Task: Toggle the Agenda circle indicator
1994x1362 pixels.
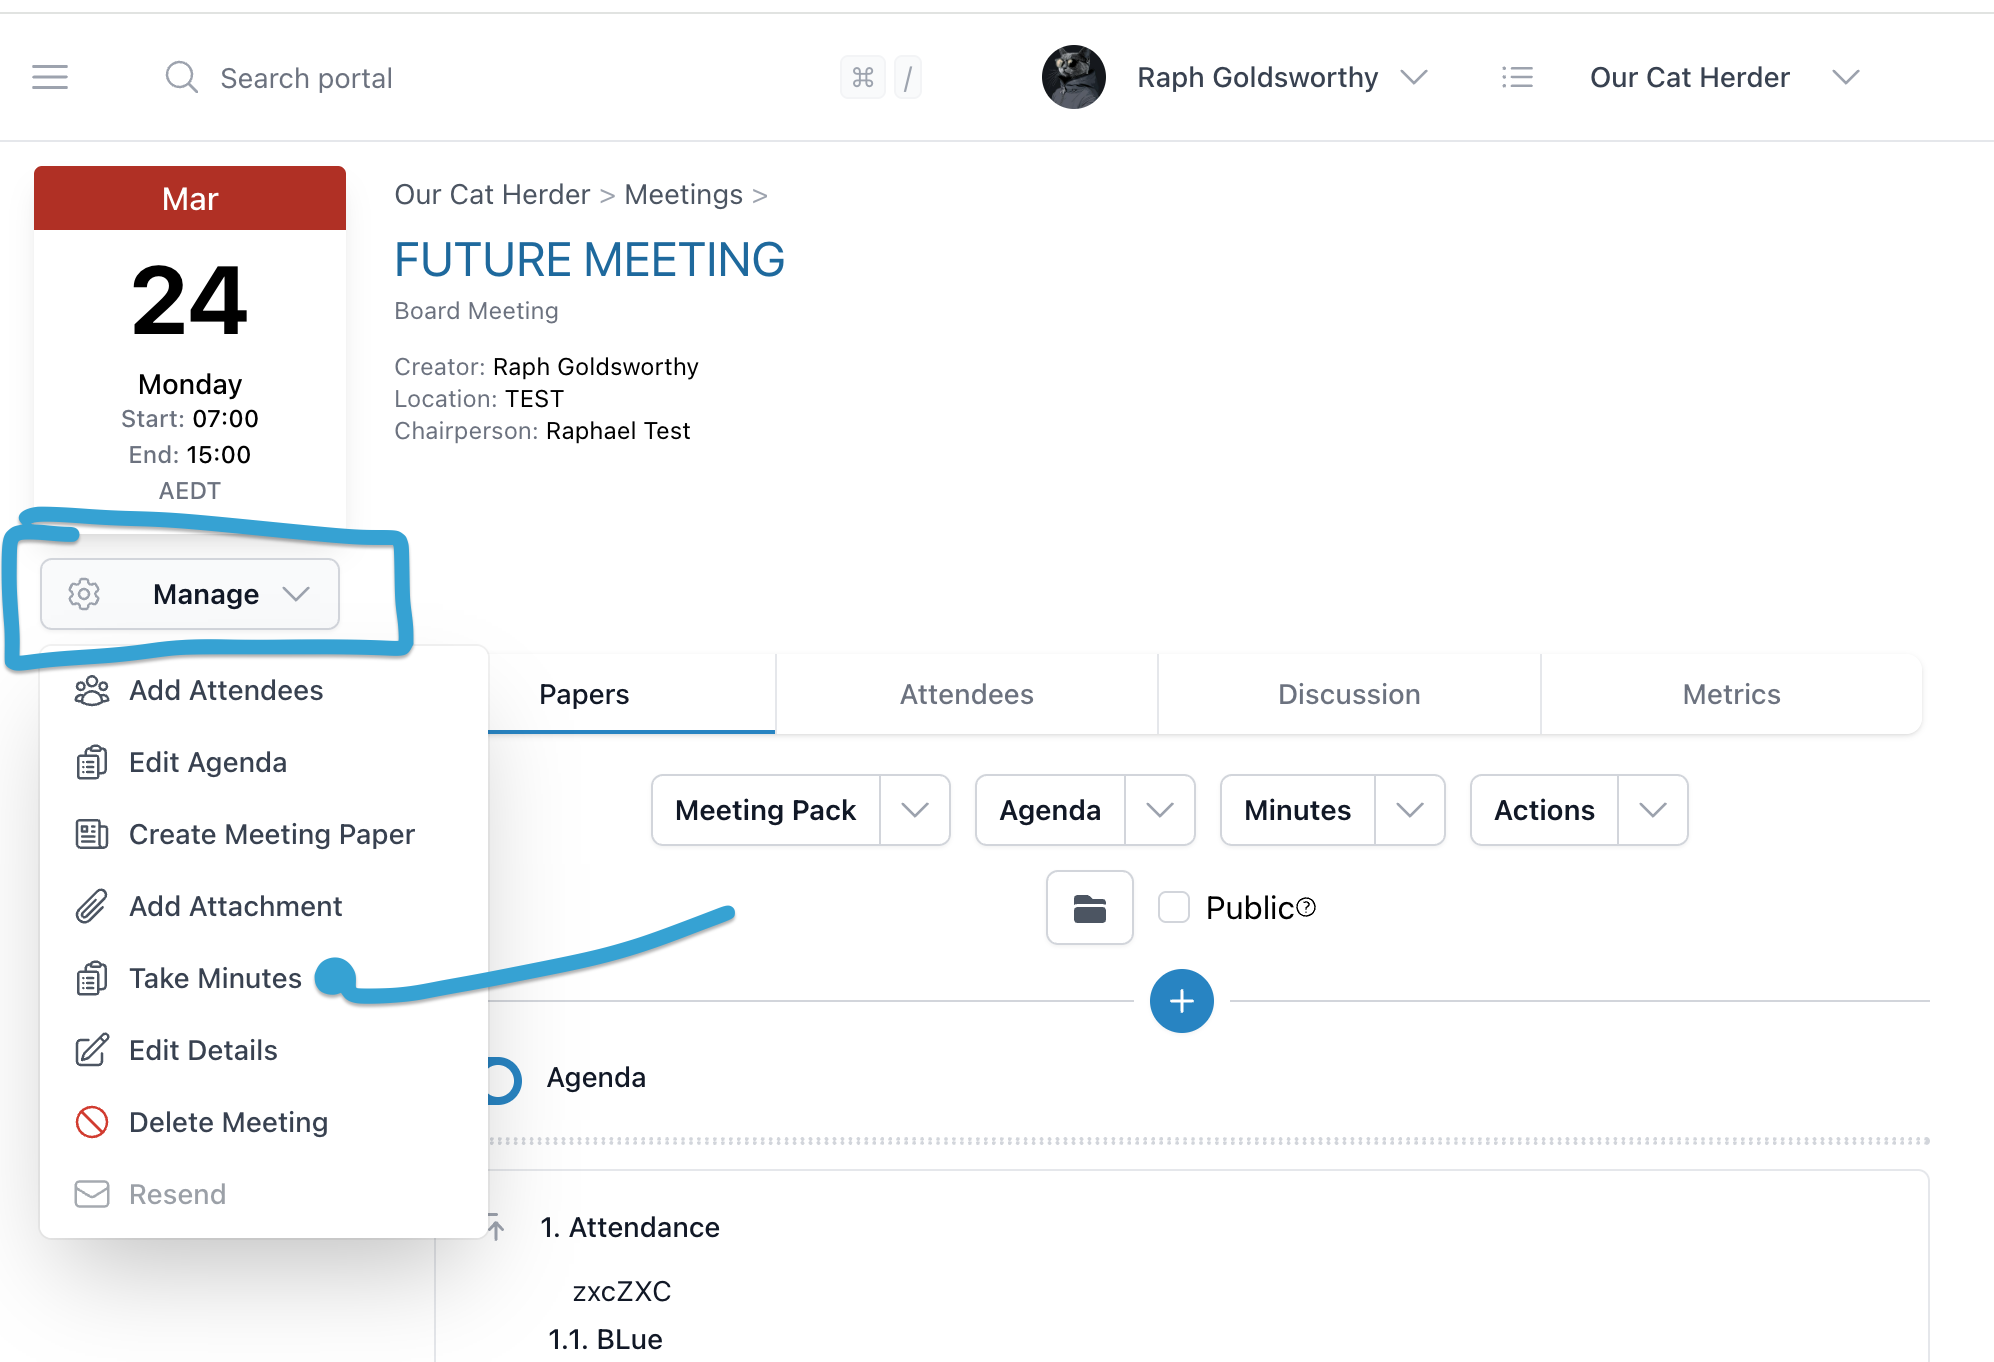Action: pos(503,1079)
